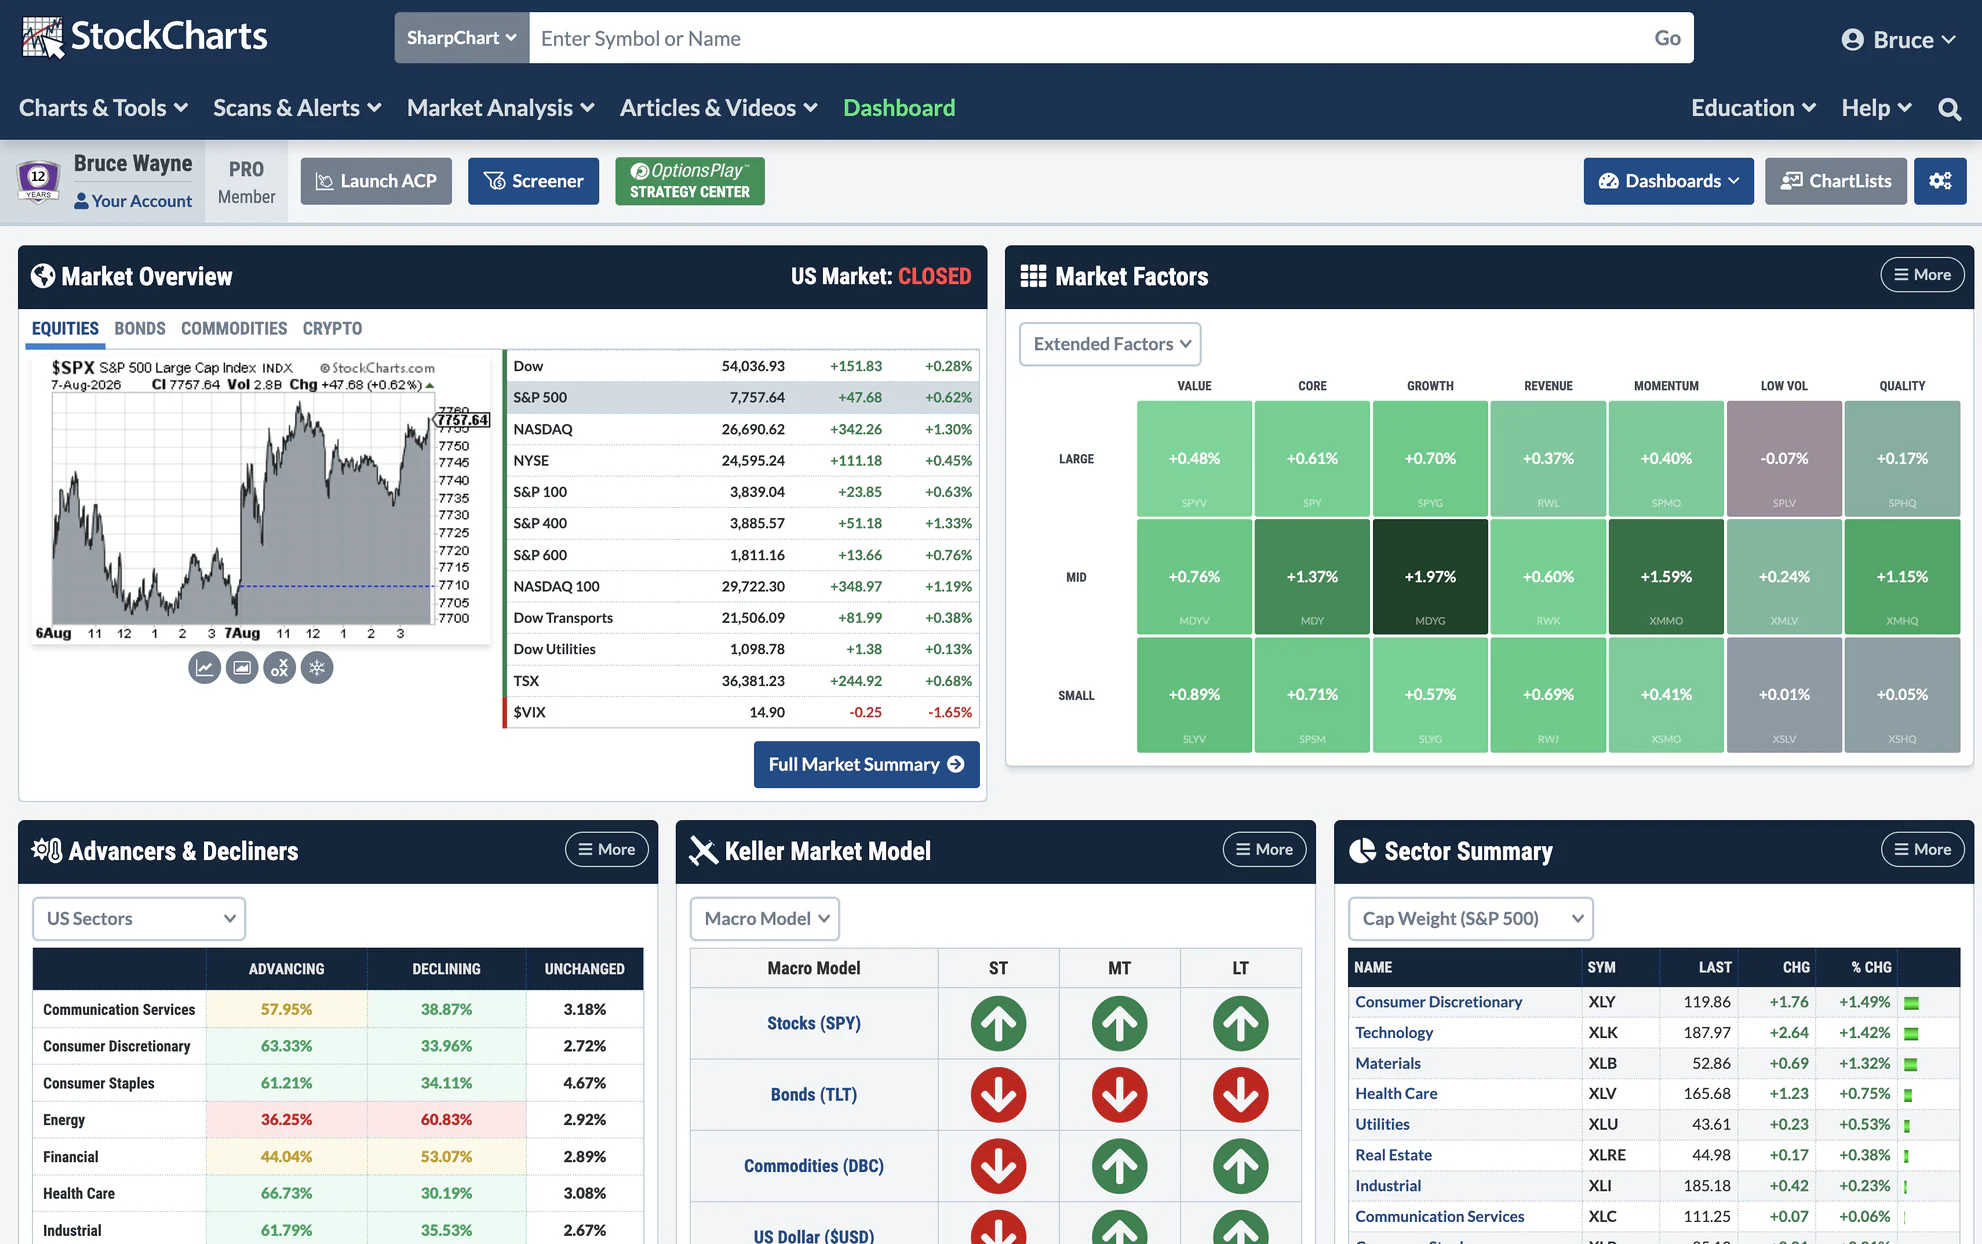This screenshot has height=1244, width=1982.
Task: Open the Dashboards dropdown button
Action: coord(1668,181)
